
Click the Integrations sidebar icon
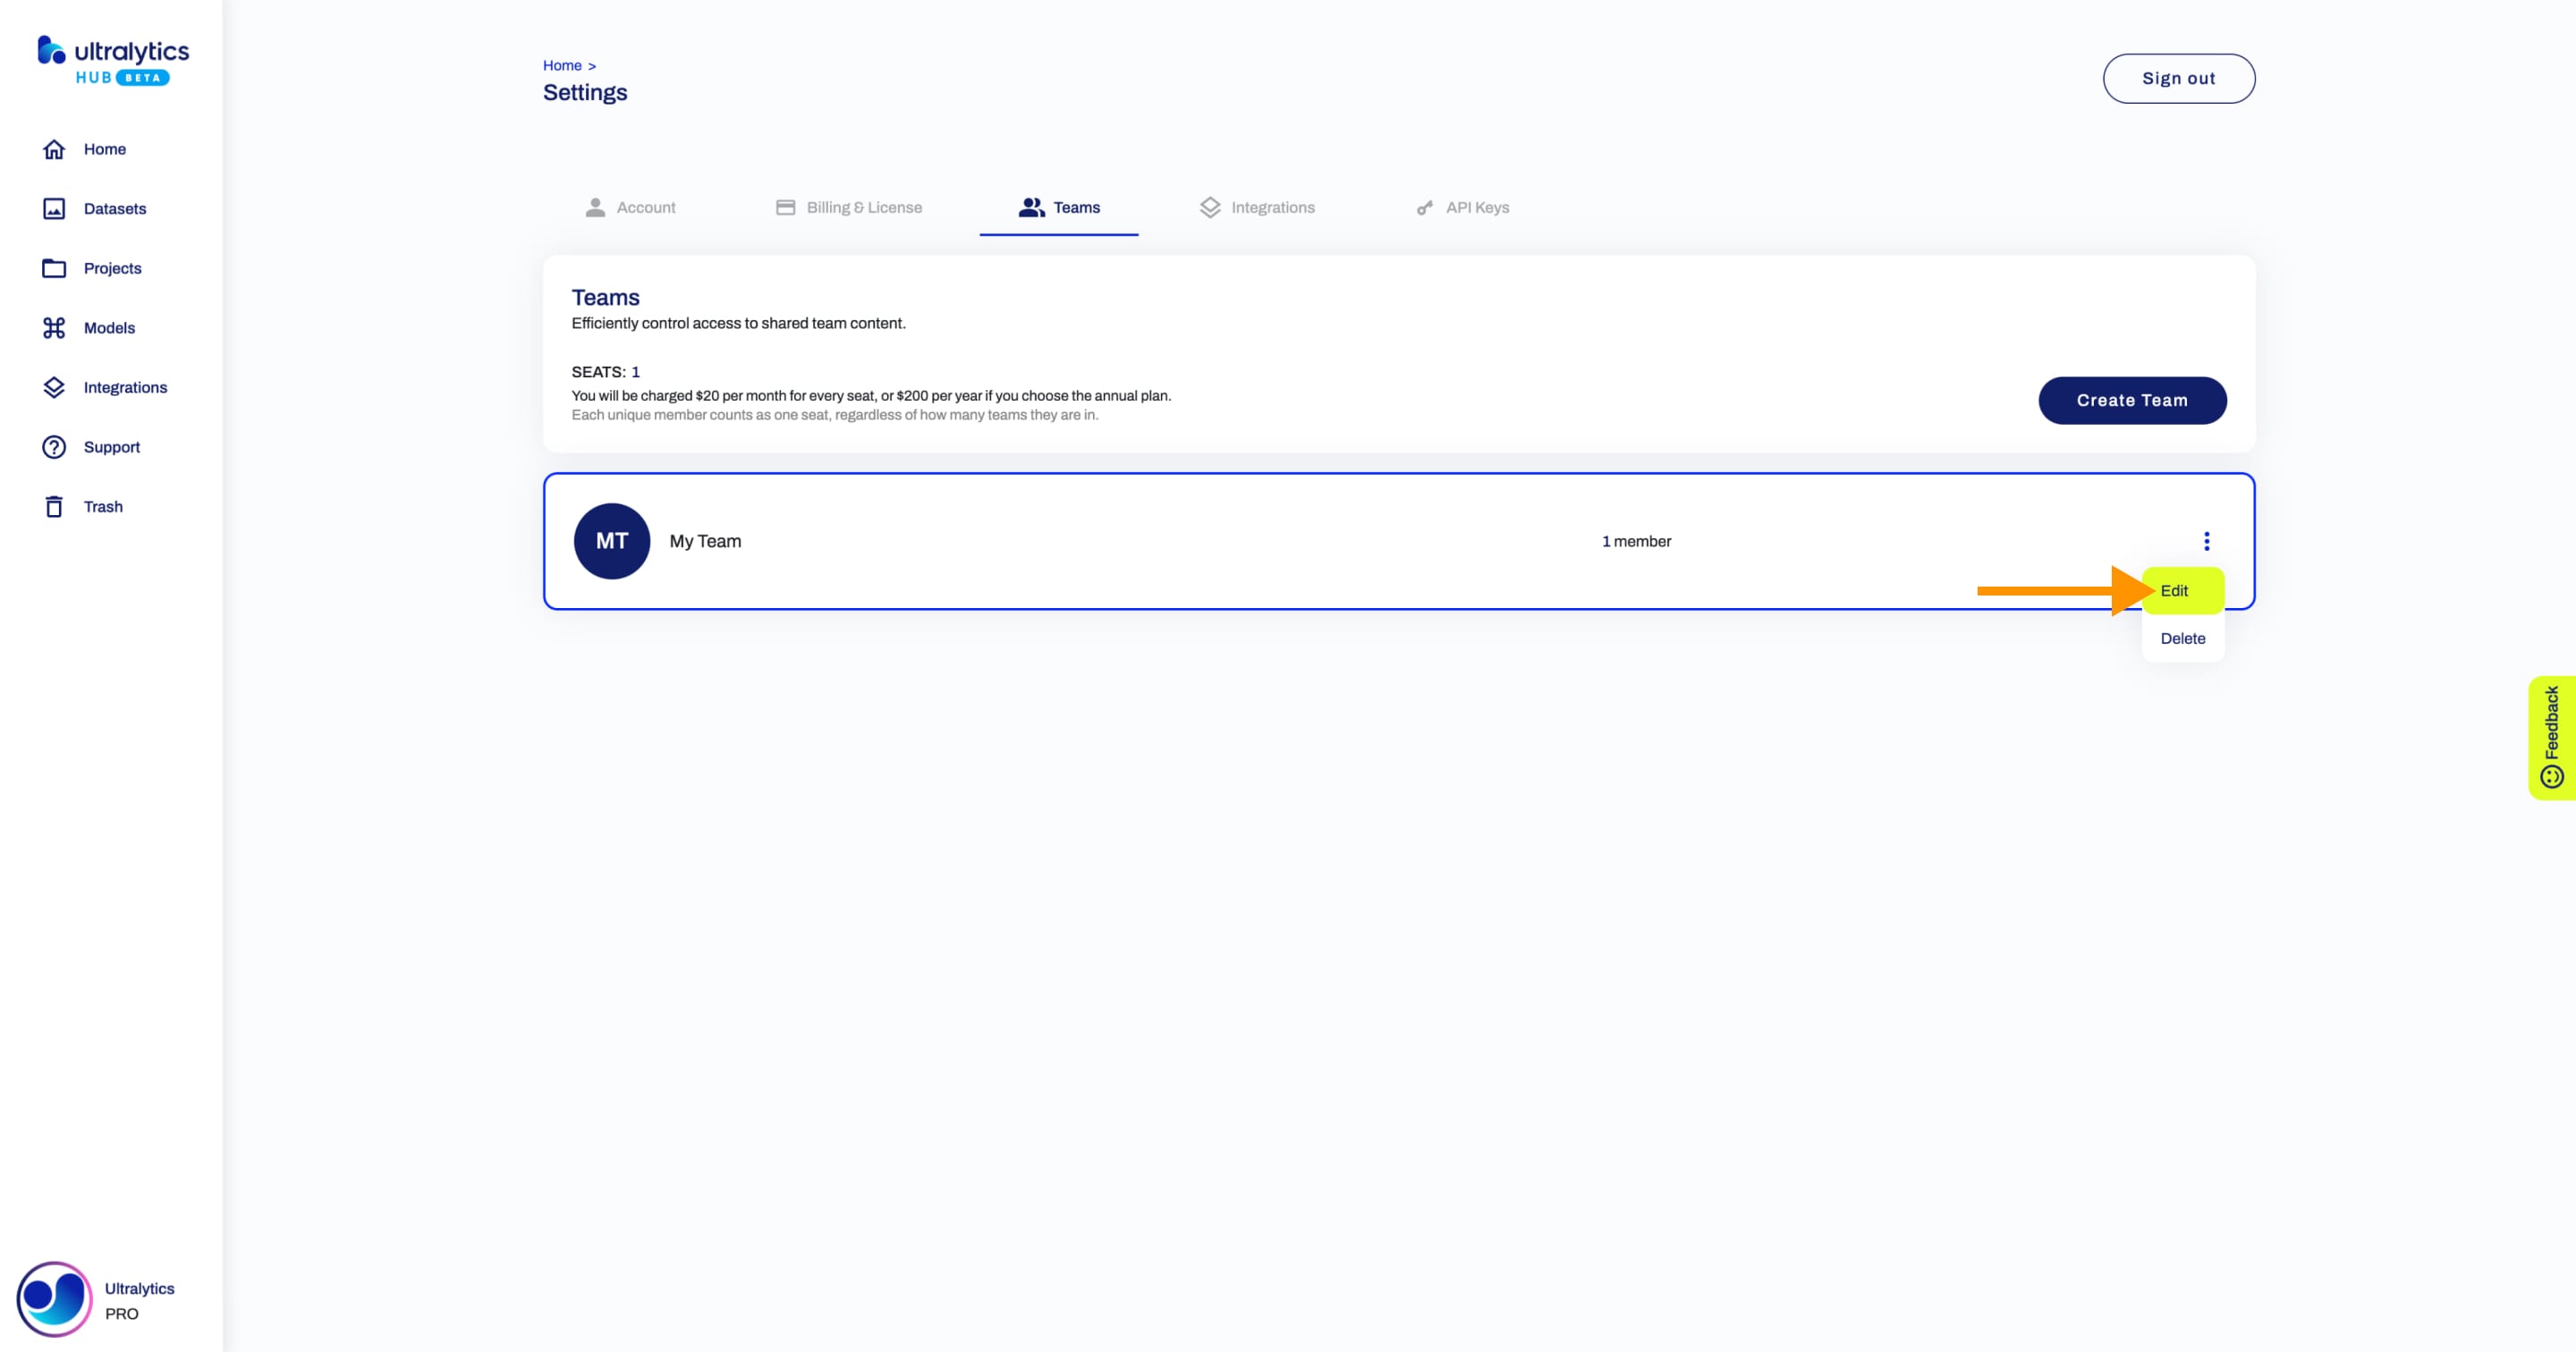pyautogui.click(x=53, y=386)
